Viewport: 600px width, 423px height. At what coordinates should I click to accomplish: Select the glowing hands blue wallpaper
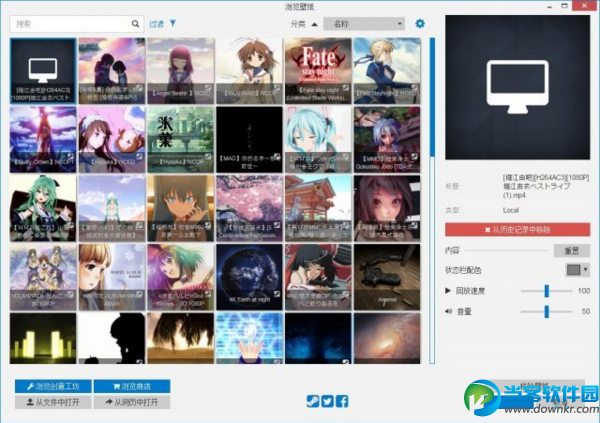coord(249,338)
